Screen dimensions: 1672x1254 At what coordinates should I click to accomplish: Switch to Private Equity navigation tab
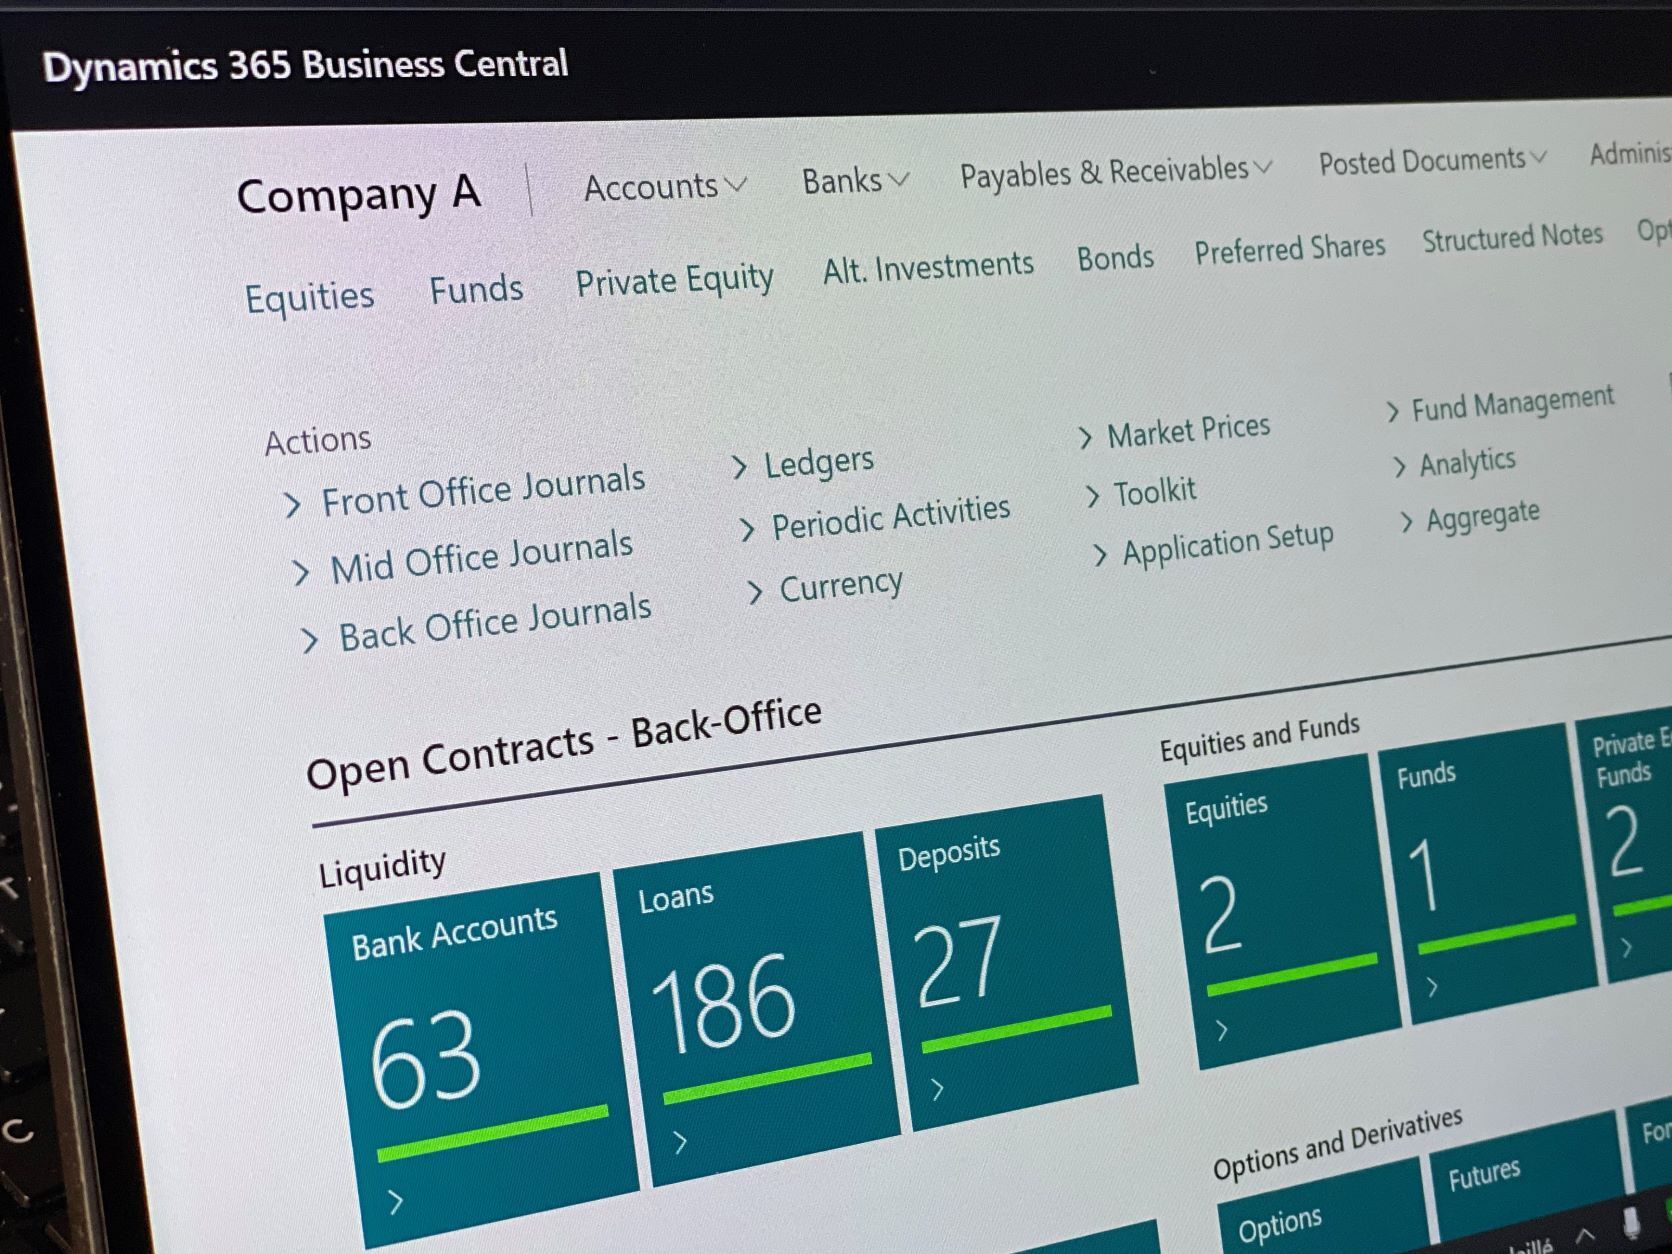click(674, 281)
